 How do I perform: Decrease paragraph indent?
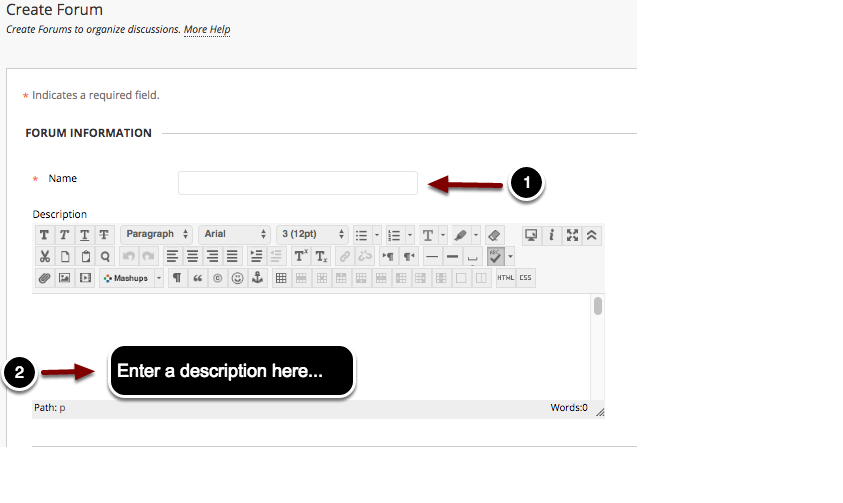(x=276, y=256)
